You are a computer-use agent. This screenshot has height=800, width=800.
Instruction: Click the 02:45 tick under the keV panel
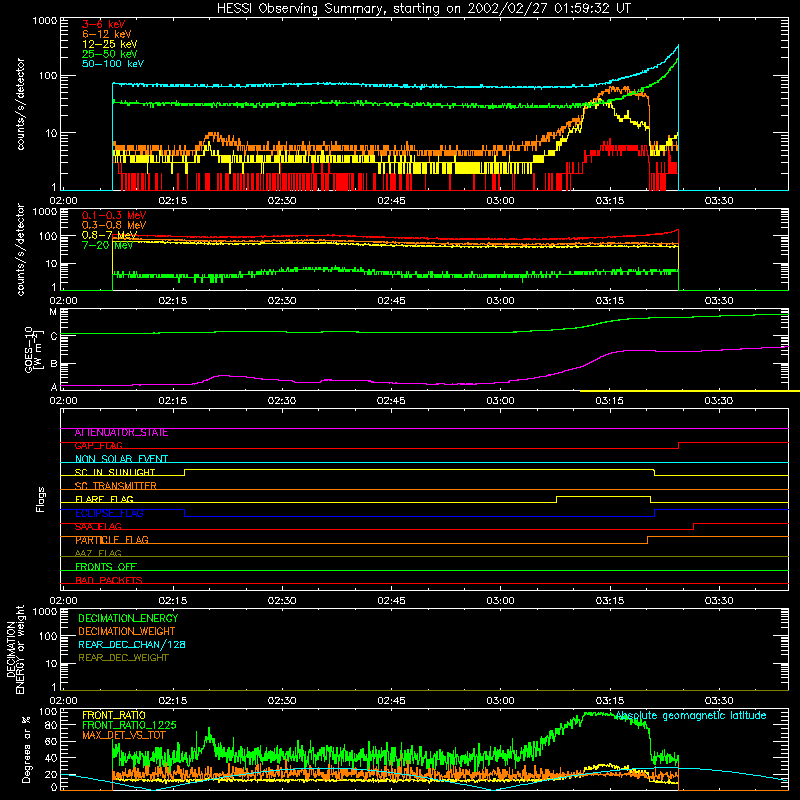click(x=391, y=201)
